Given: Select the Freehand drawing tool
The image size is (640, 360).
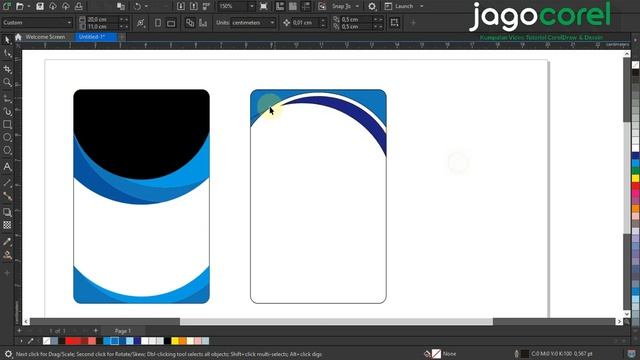Looking at the screenshot, I should tap(7, 98).
